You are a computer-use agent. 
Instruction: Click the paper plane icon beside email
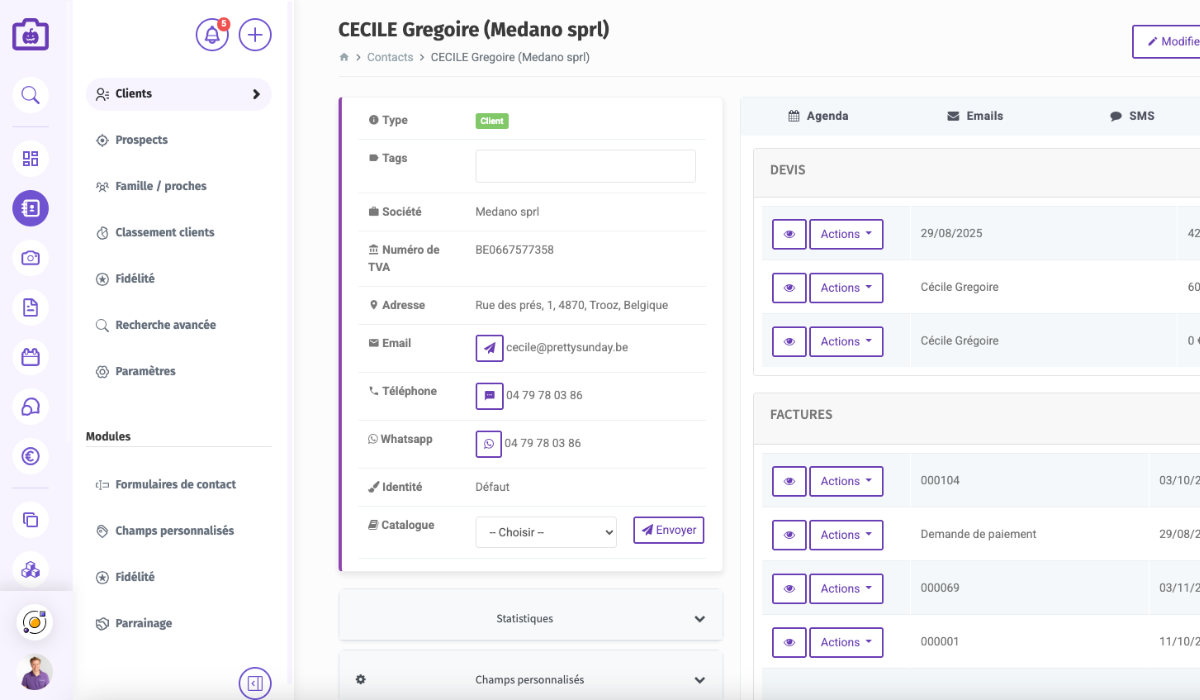pyautogui.click(x=489, y=348)
